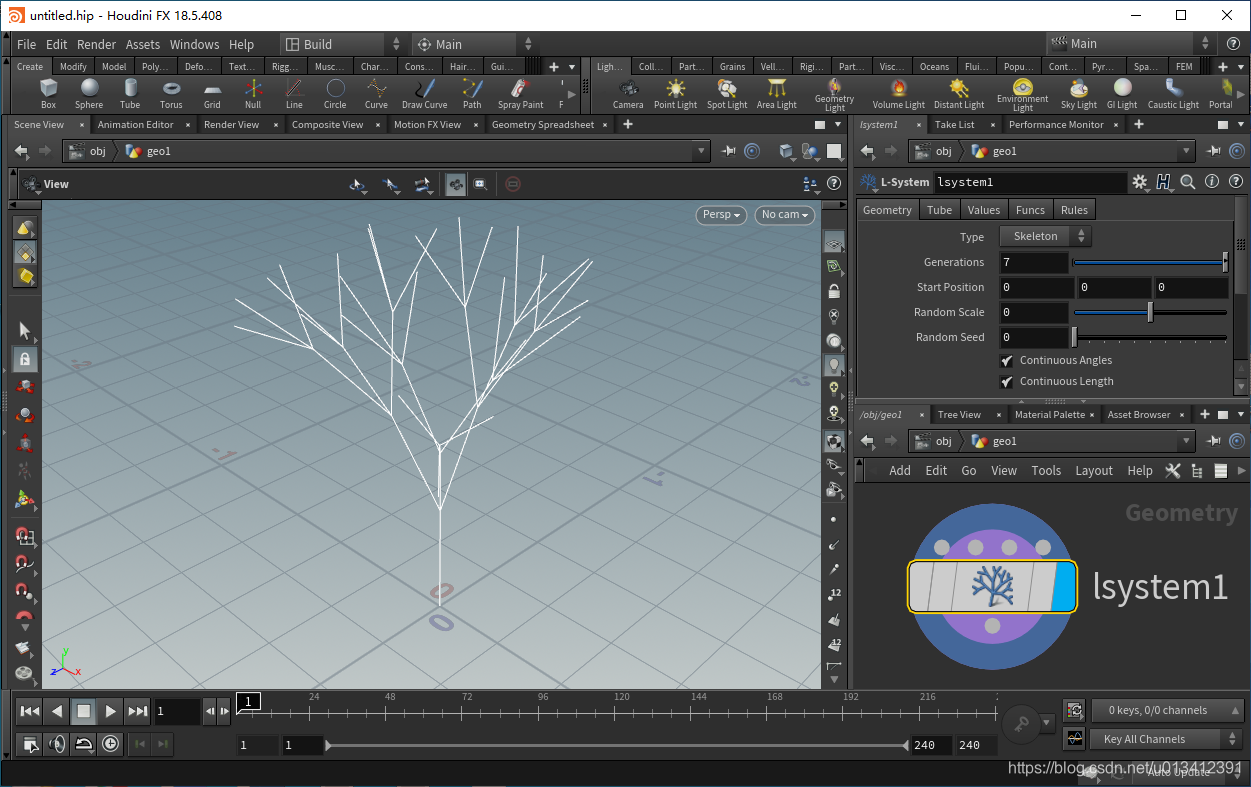
Task: Open parameter gear menu for lsystem1
Action: 1139,182
